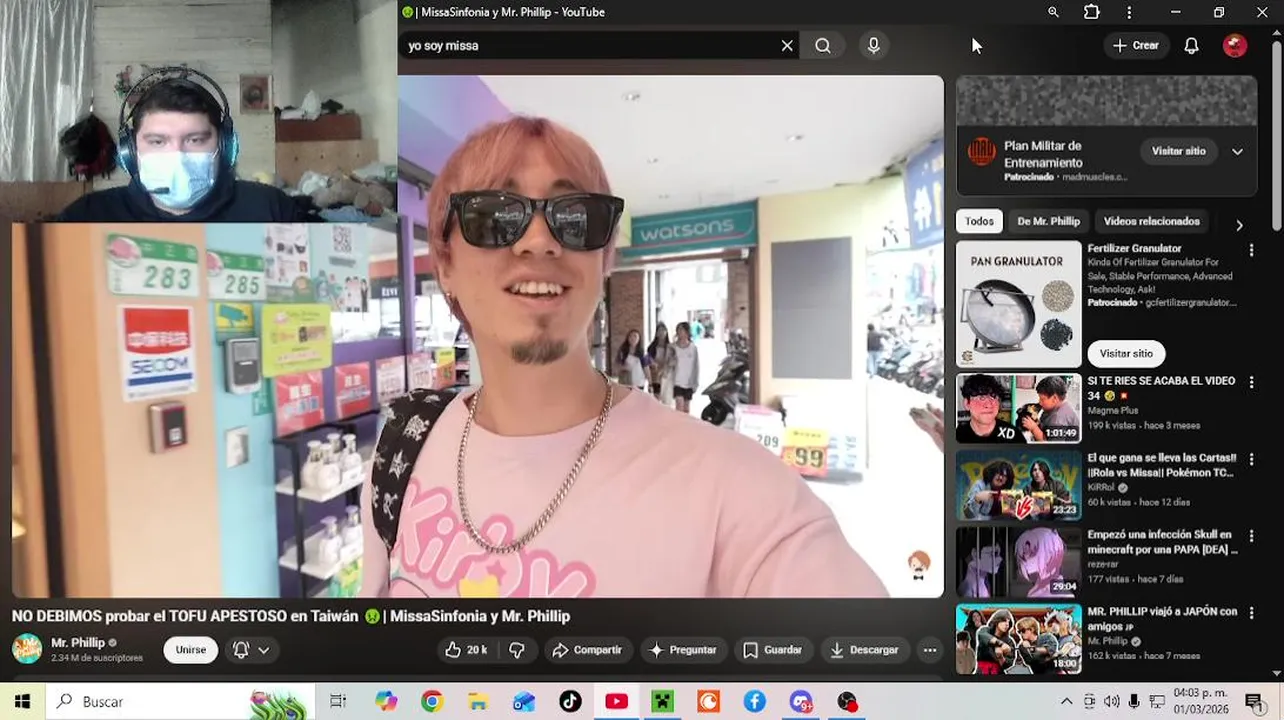Open browser three-dot menu
This screenshot has width=1284, height=720.
click(1129, 12)
